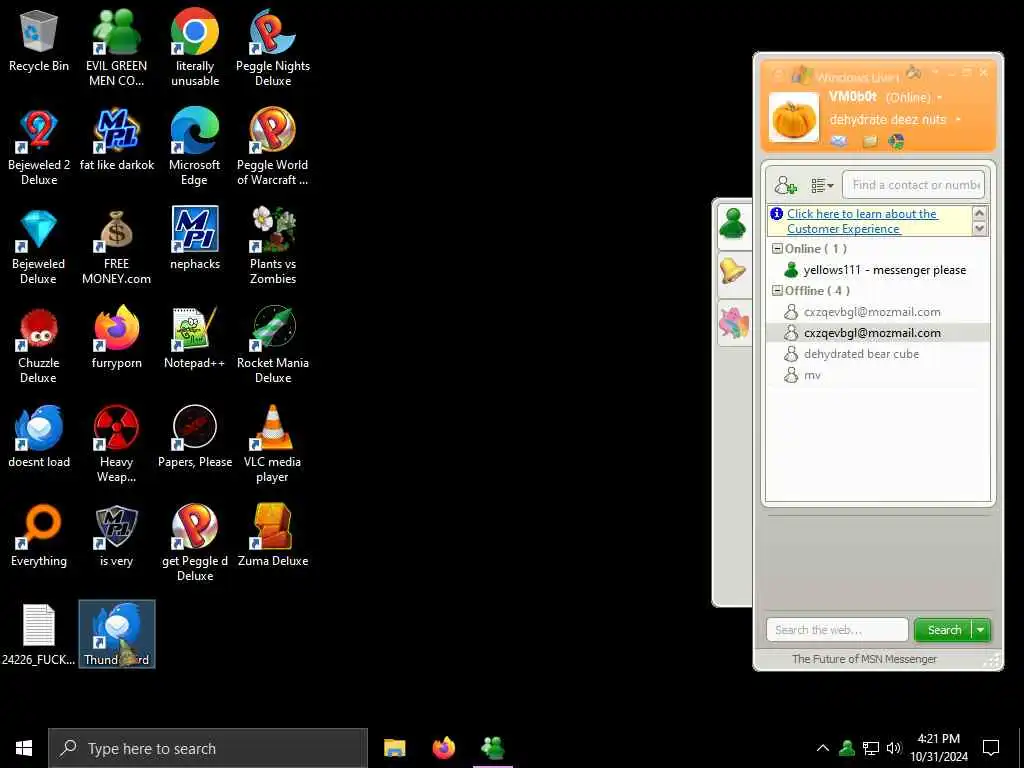Click the Messenger taskbar button

492,748
